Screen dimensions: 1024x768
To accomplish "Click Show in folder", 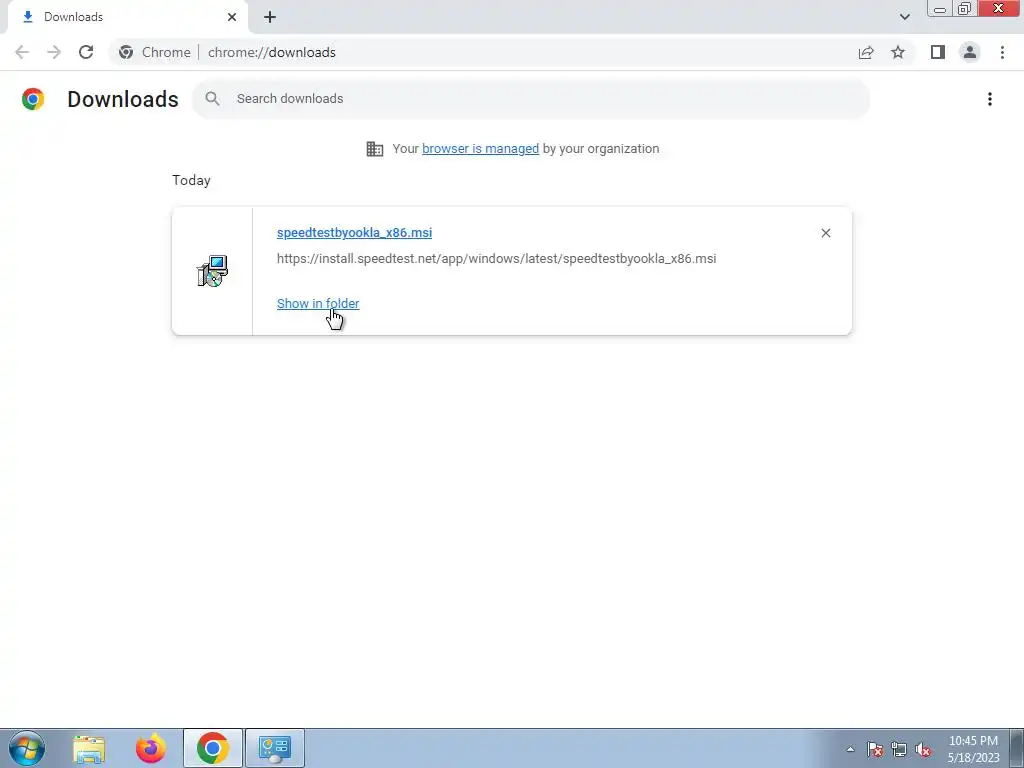I will coord(318,304).
